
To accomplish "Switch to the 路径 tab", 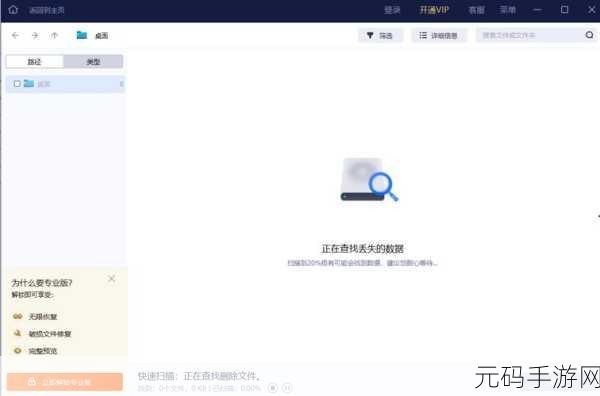I will [x=35, y=62].
